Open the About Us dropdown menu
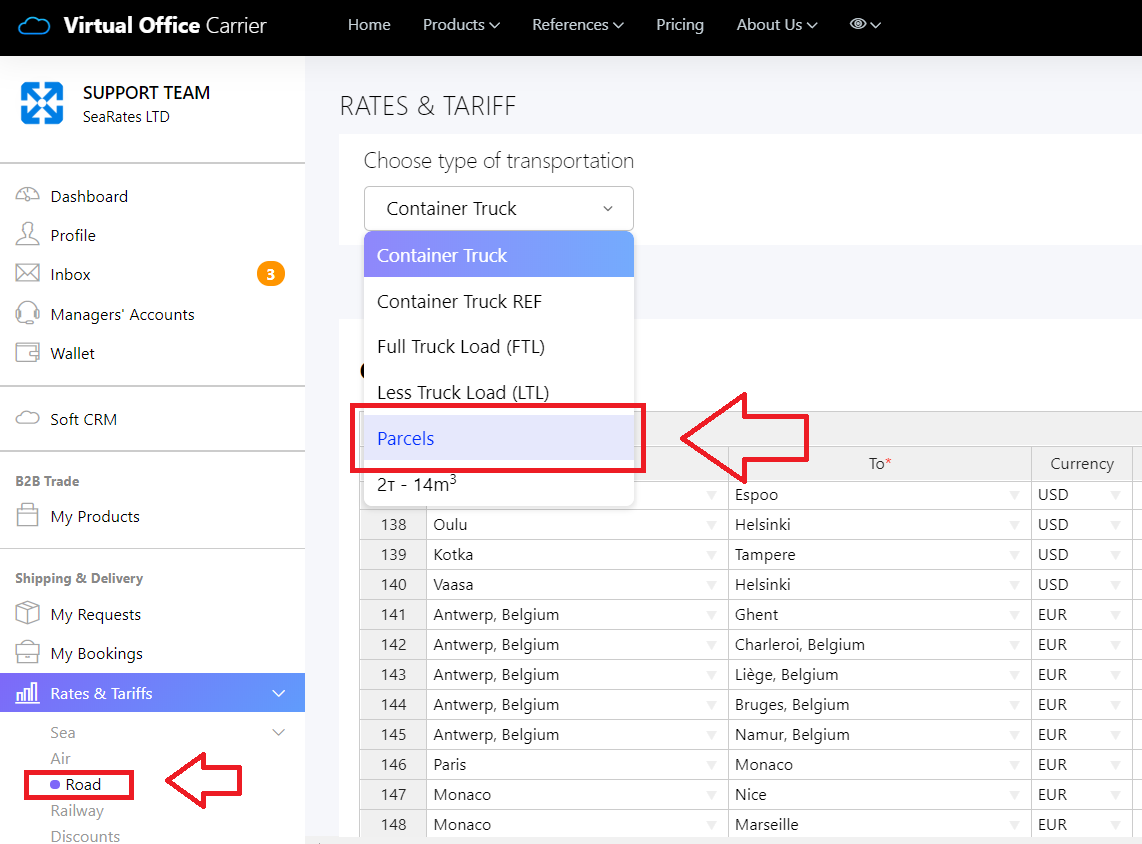Screen dimensions: 1142x844 776,25
